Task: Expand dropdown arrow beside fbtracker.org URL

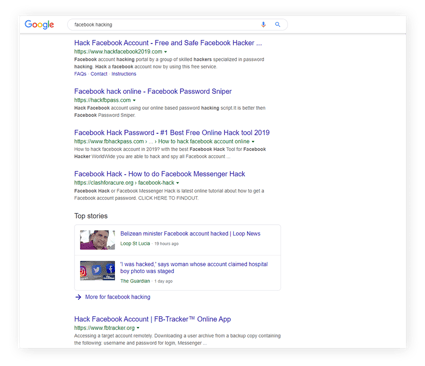Action: click(138, 328)
